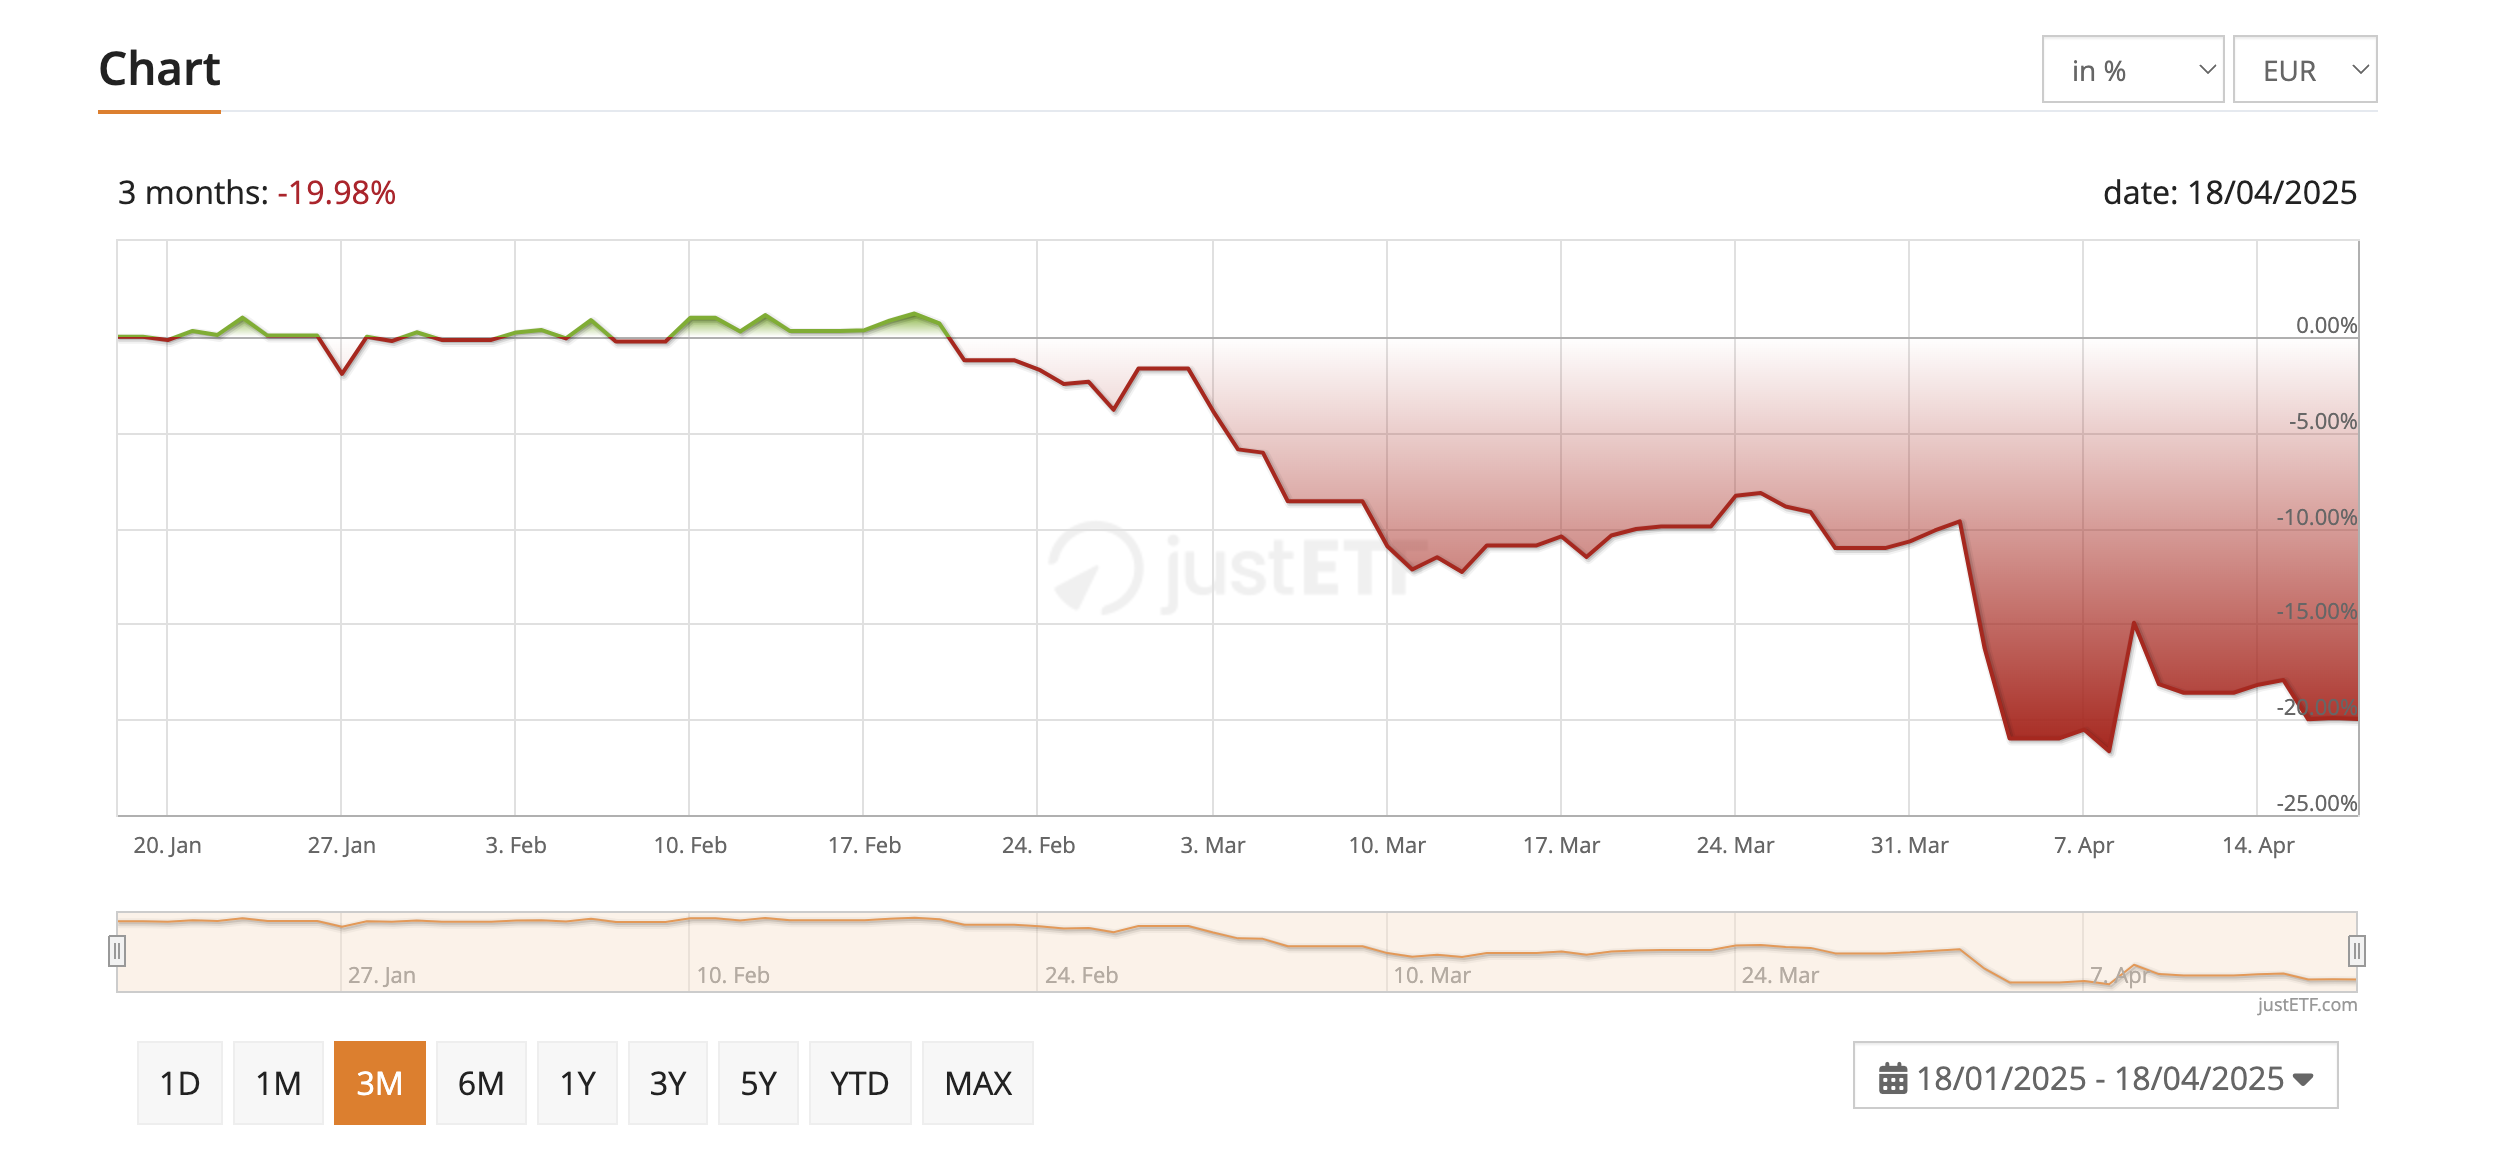This screenshot has height=1162, width=2520.
Task: Switch chart to 1Y range
Action: coord(577,1083)
